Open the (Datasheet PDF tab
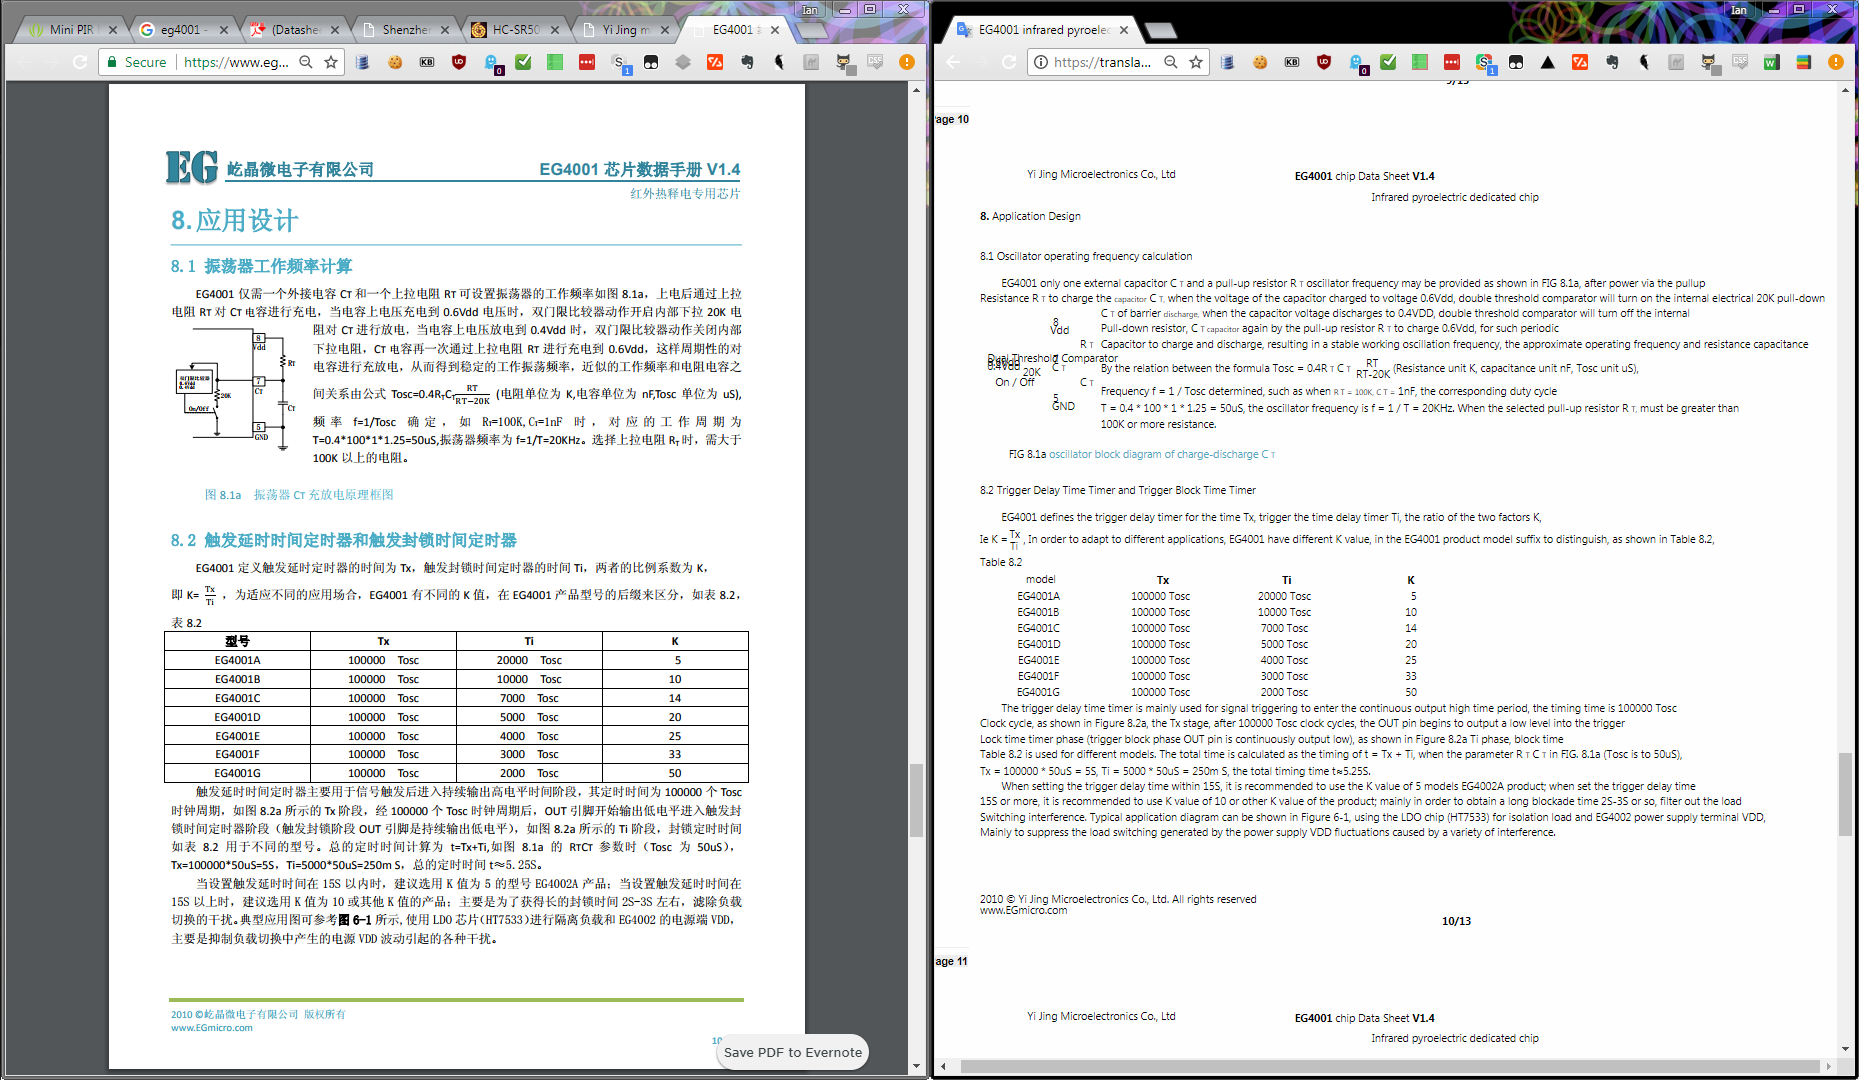Screen dimensions: 1859x1080 click(x=295, y=30)
